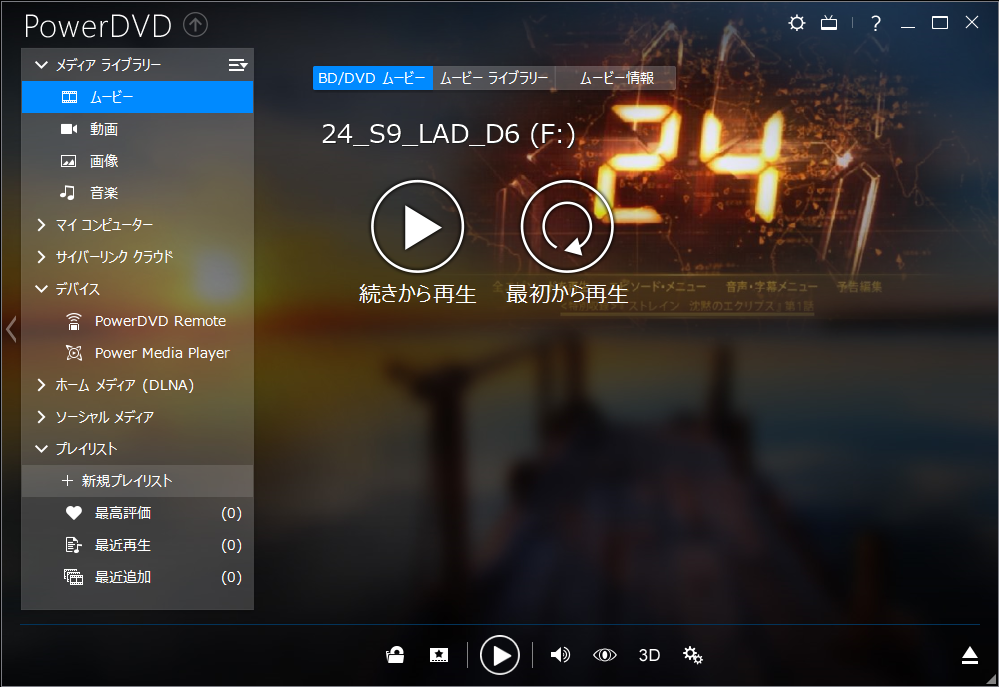Eject the disc with eject icon
The image size is (999, 687).
point(970,654)
